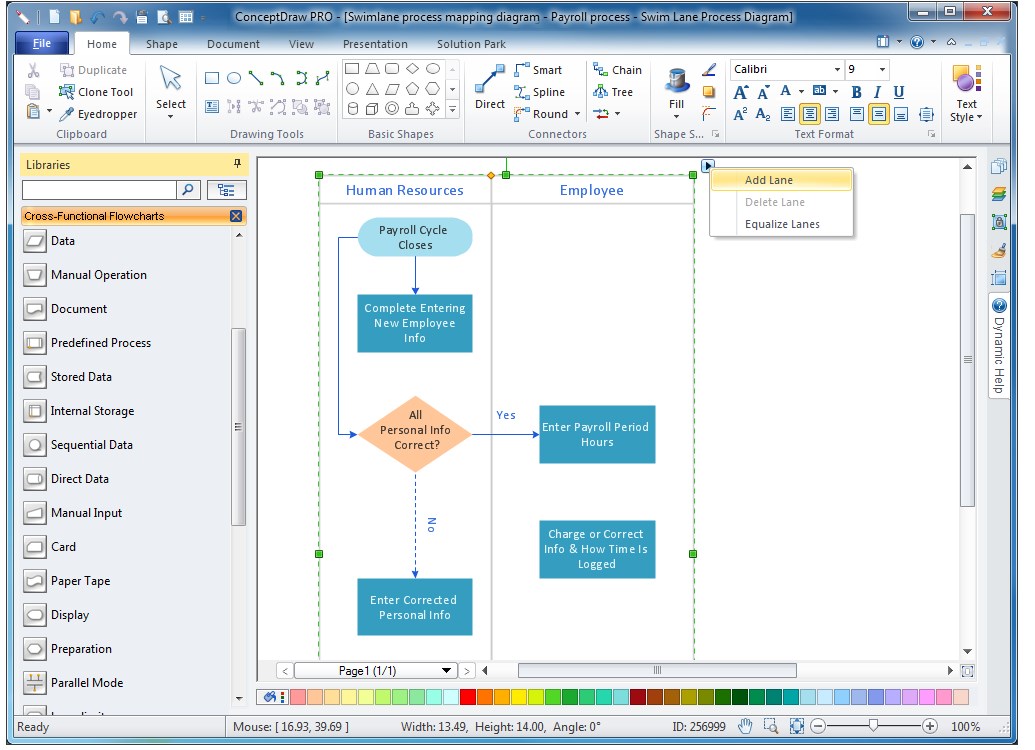Choose Equalize Lanes from the menu

[782, 224]
